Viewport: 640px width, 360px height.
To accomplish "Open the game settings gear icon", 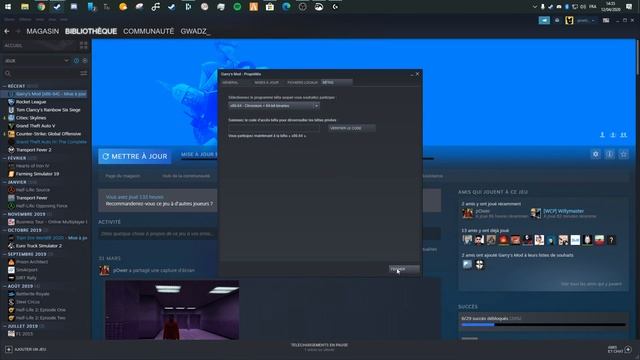I will [x=596, y=154].
